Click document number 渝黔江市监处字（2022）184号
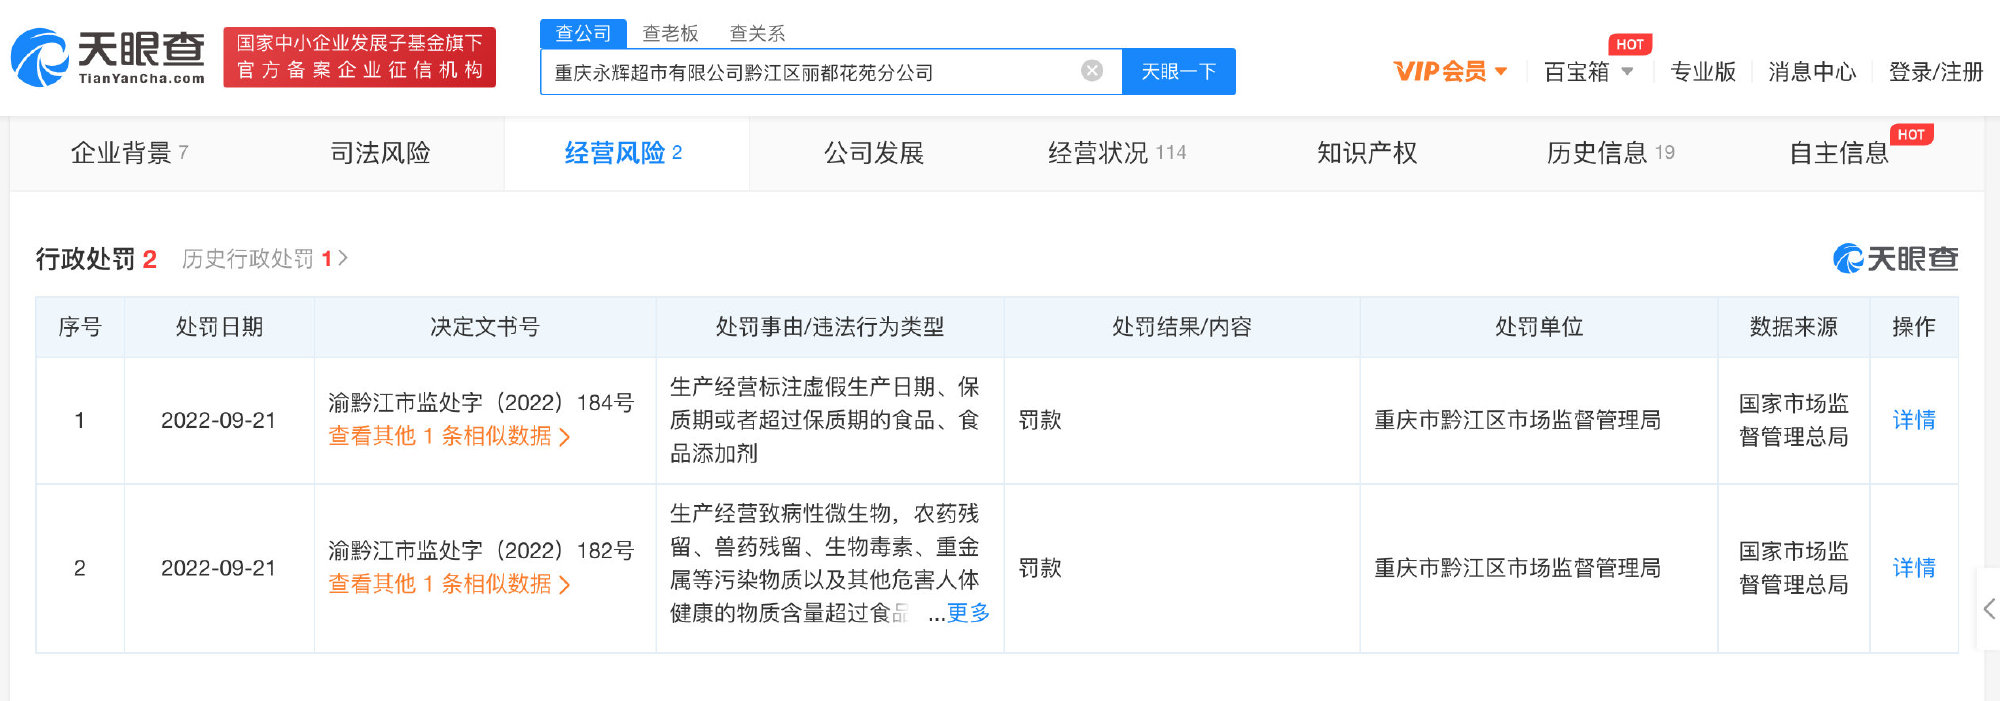Viewport: 2000px width, 701px height. click(x=481, y=403)
